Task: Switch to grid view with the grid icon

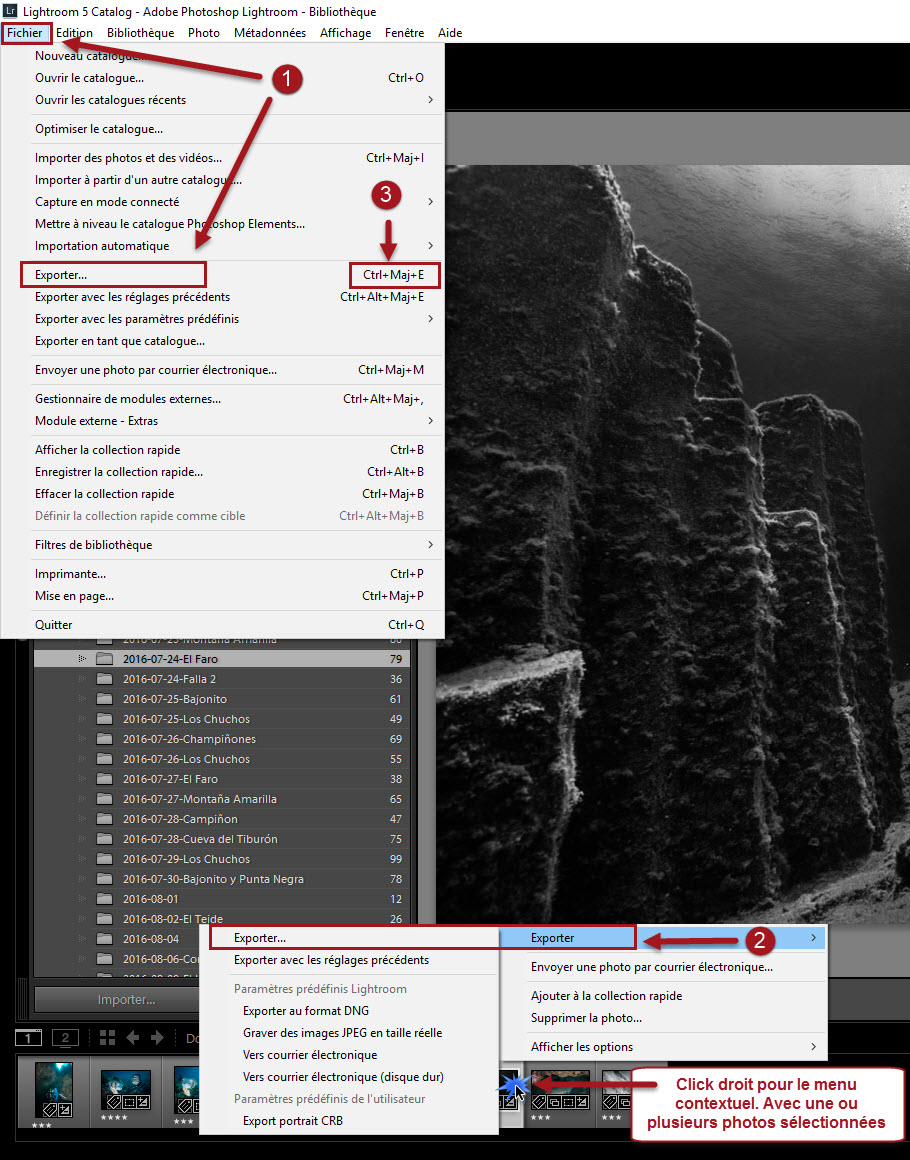Action: (107, 1037)
